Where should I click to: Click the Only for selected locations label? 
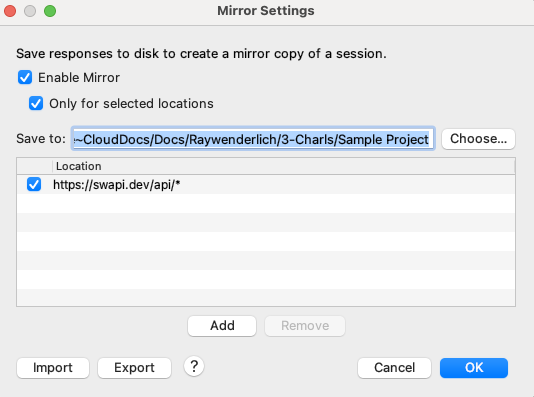(x=131, y=104)
